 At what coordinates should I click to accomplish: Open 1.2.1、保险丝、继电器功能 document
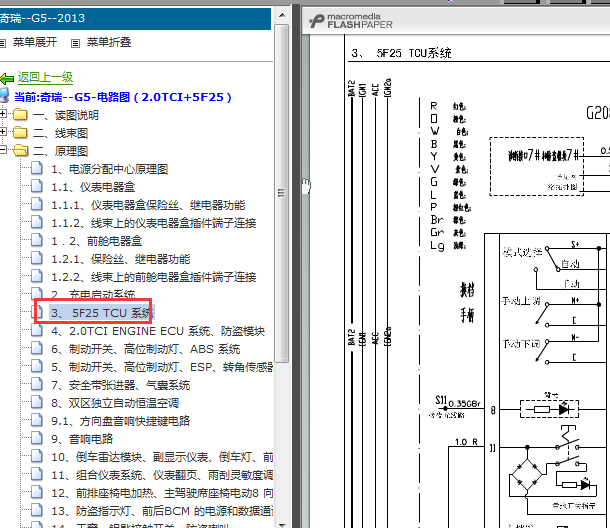click(121, 259)
